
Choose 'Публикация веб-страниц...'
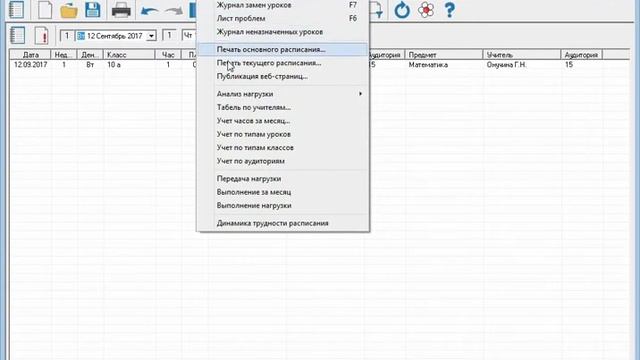point(283,76)
